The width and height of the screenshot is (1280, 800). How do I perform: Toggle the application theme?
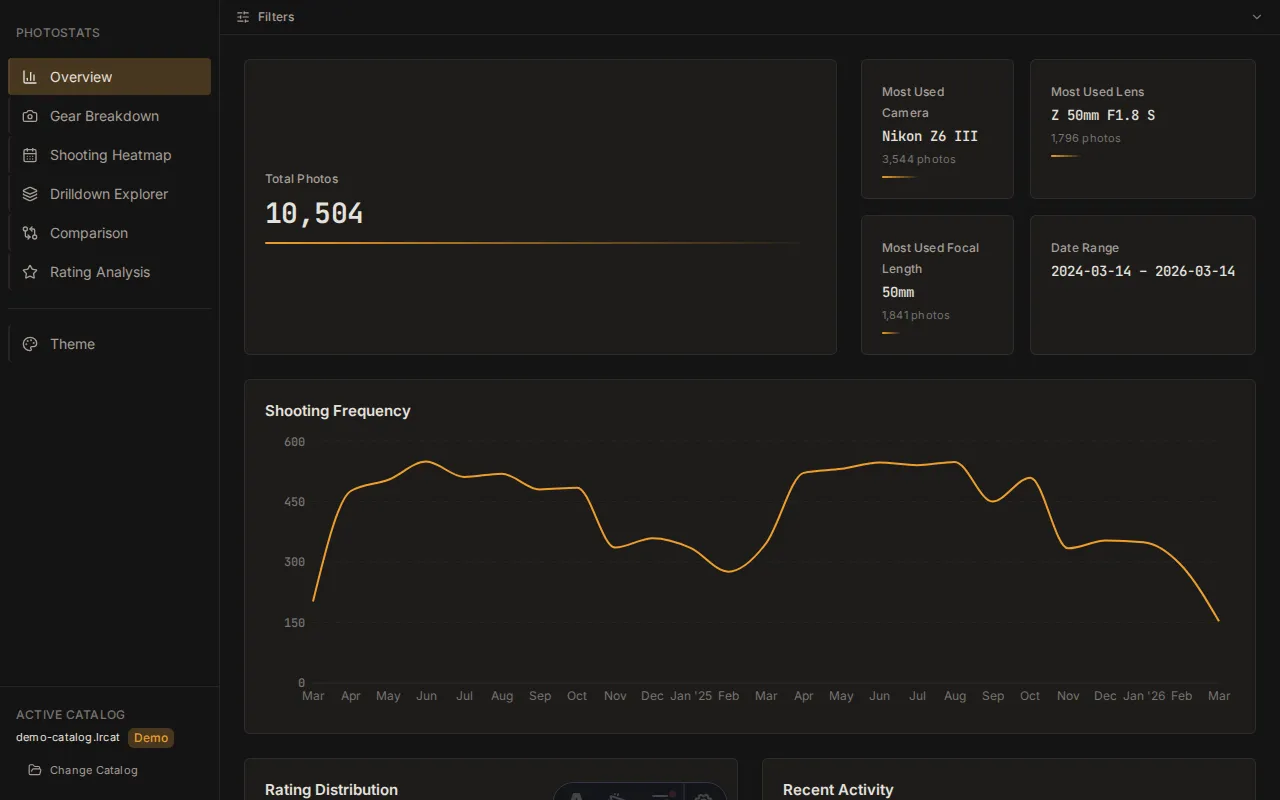click(x=72, y=344)
